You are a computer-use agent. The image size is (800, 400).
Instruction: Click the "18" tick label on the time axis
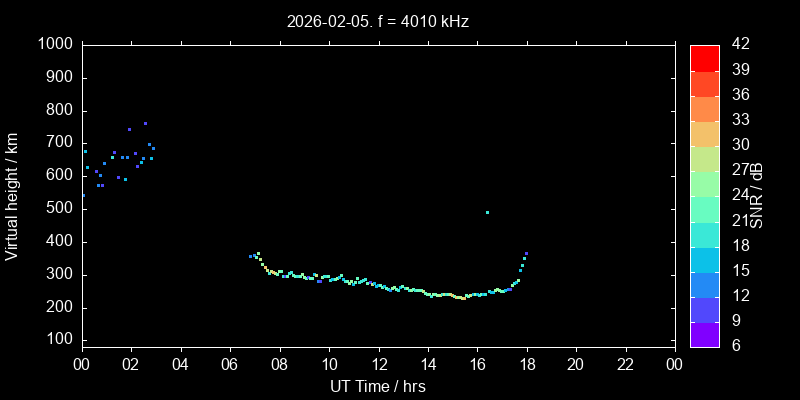pyautogui.click(x=526, y=364)
